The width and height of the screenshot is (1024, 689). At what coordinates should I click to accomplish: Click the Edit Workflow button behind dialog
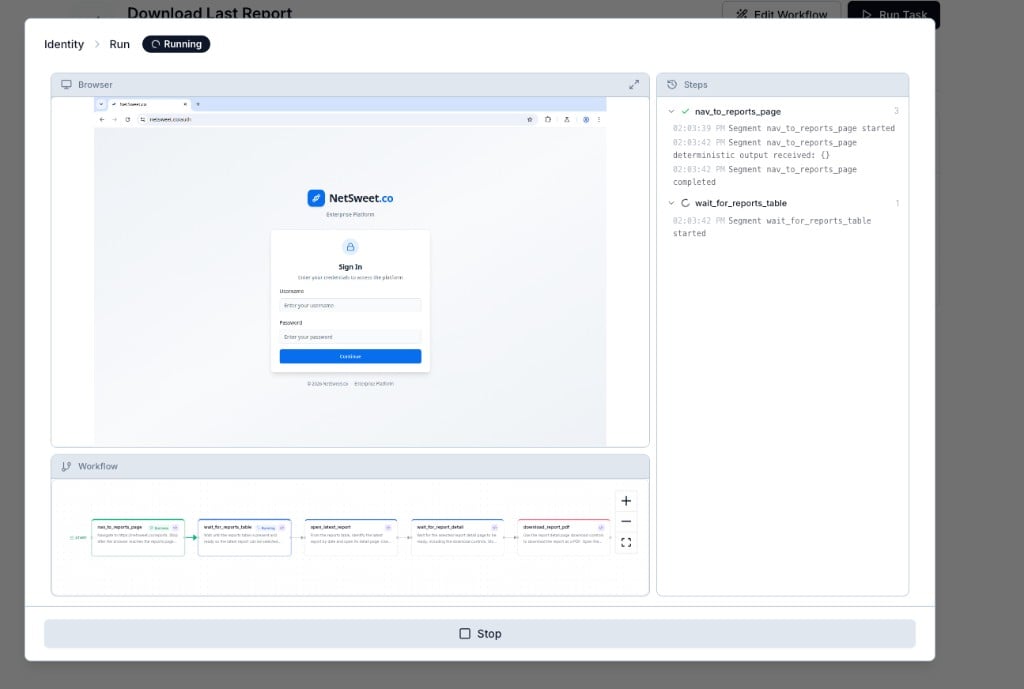point(782,14)
